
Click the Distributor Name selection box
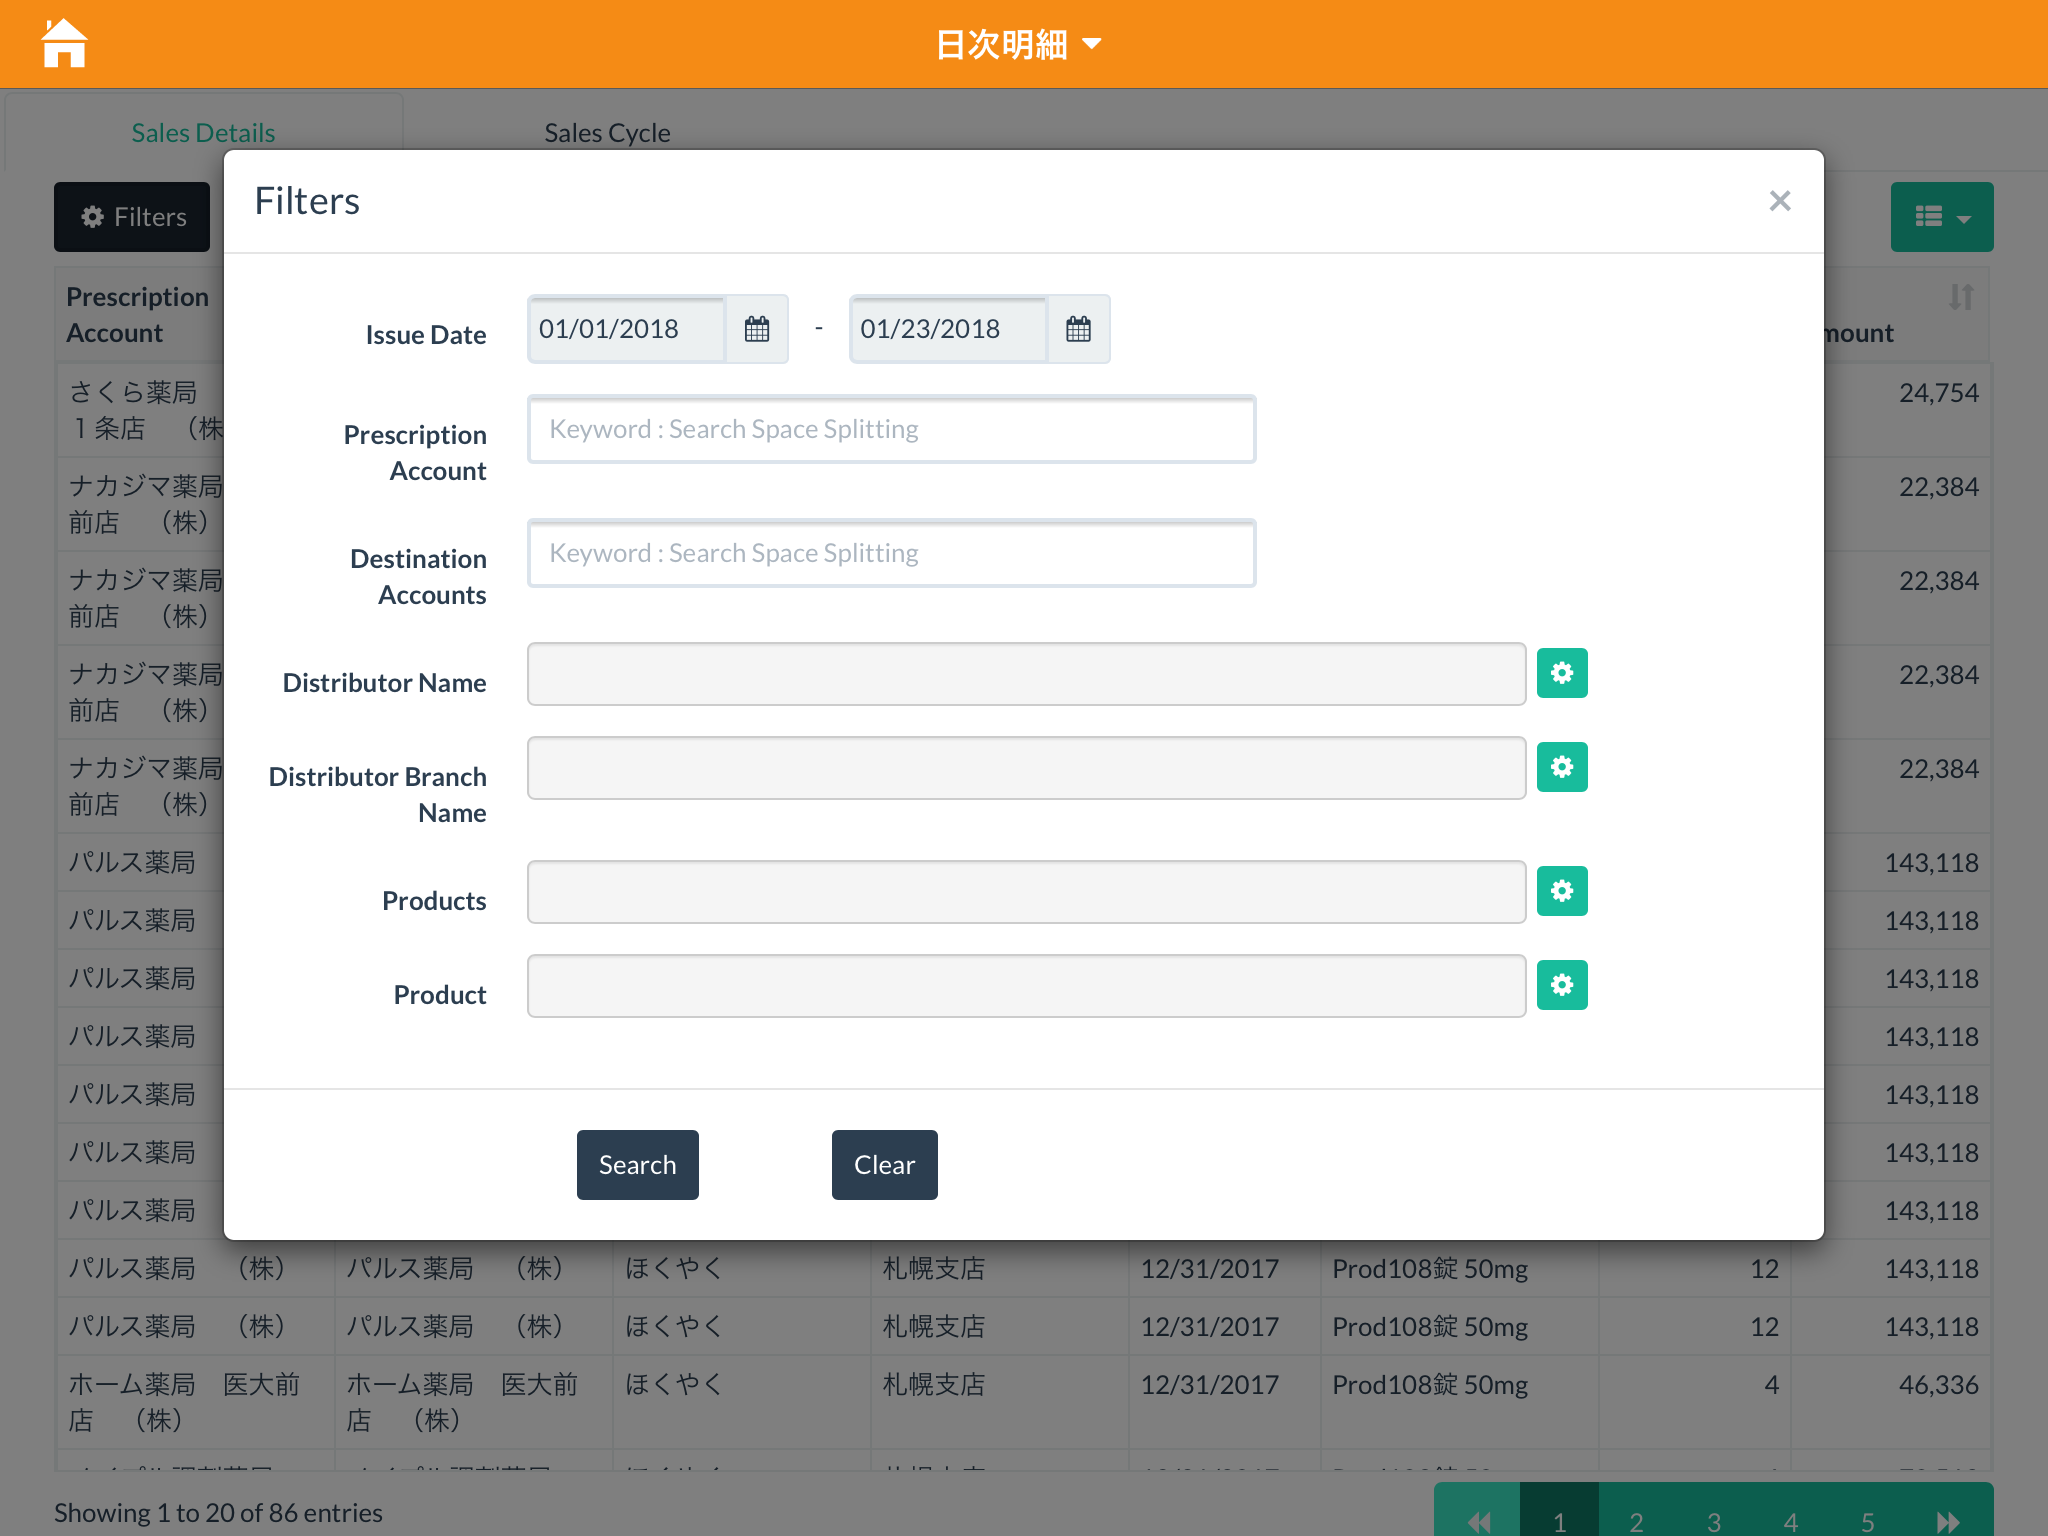click(x=1025, y=674)
